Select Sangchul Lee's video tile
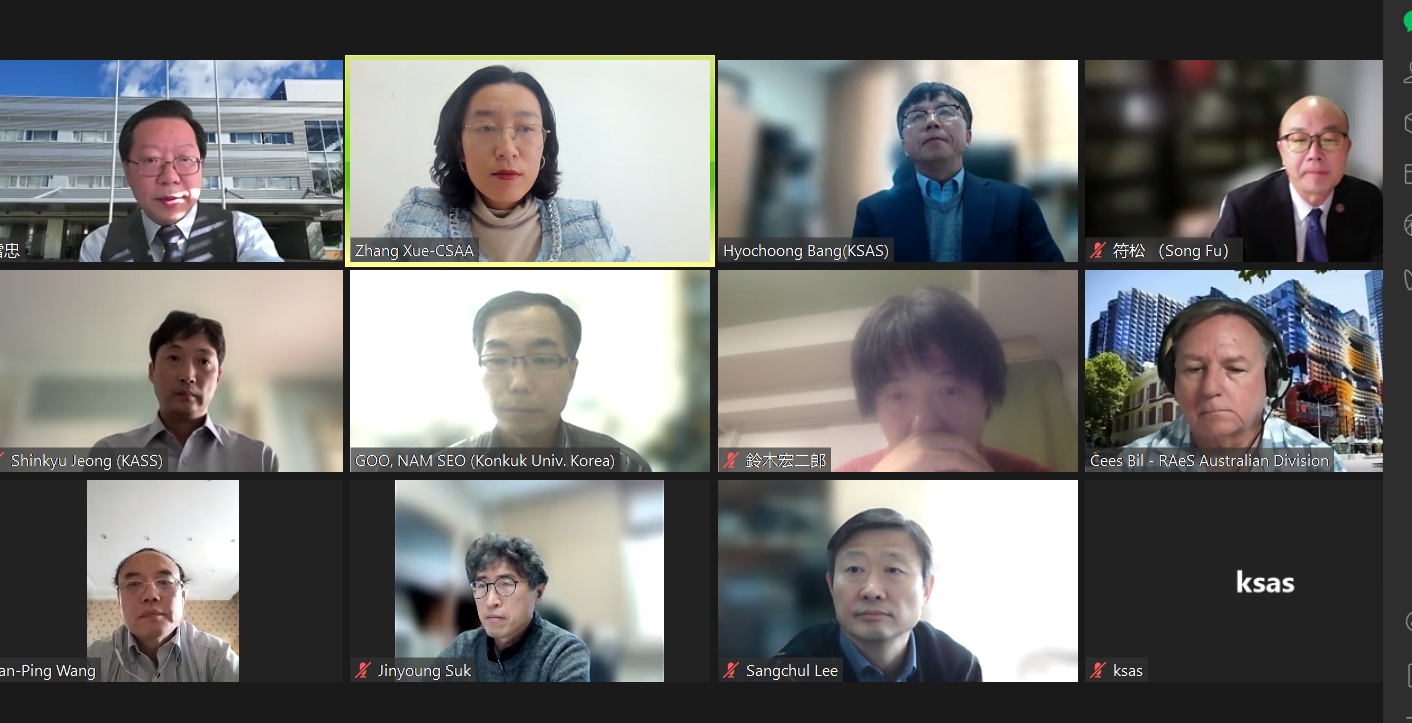This screenshot has height=723, width=1412. pos(898,581)
